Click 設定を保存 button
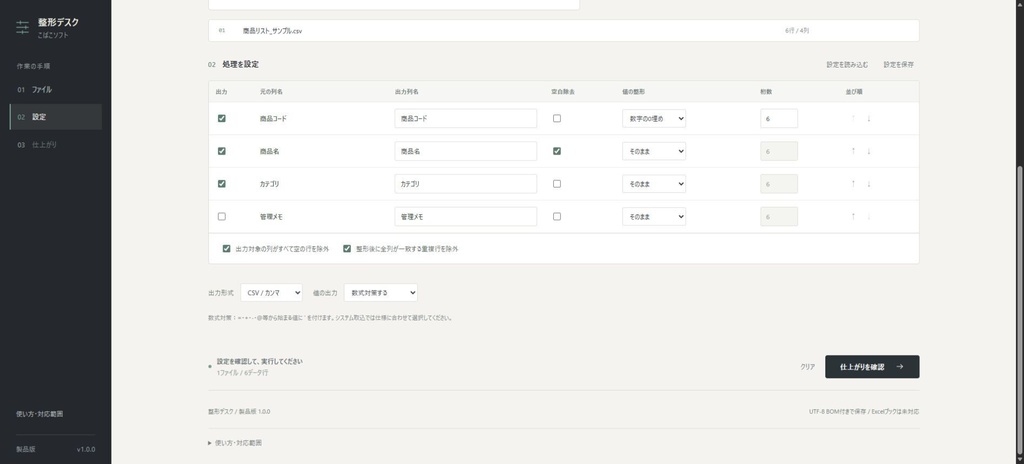Screen dimensions: 1024x464 tap(899, 65)
